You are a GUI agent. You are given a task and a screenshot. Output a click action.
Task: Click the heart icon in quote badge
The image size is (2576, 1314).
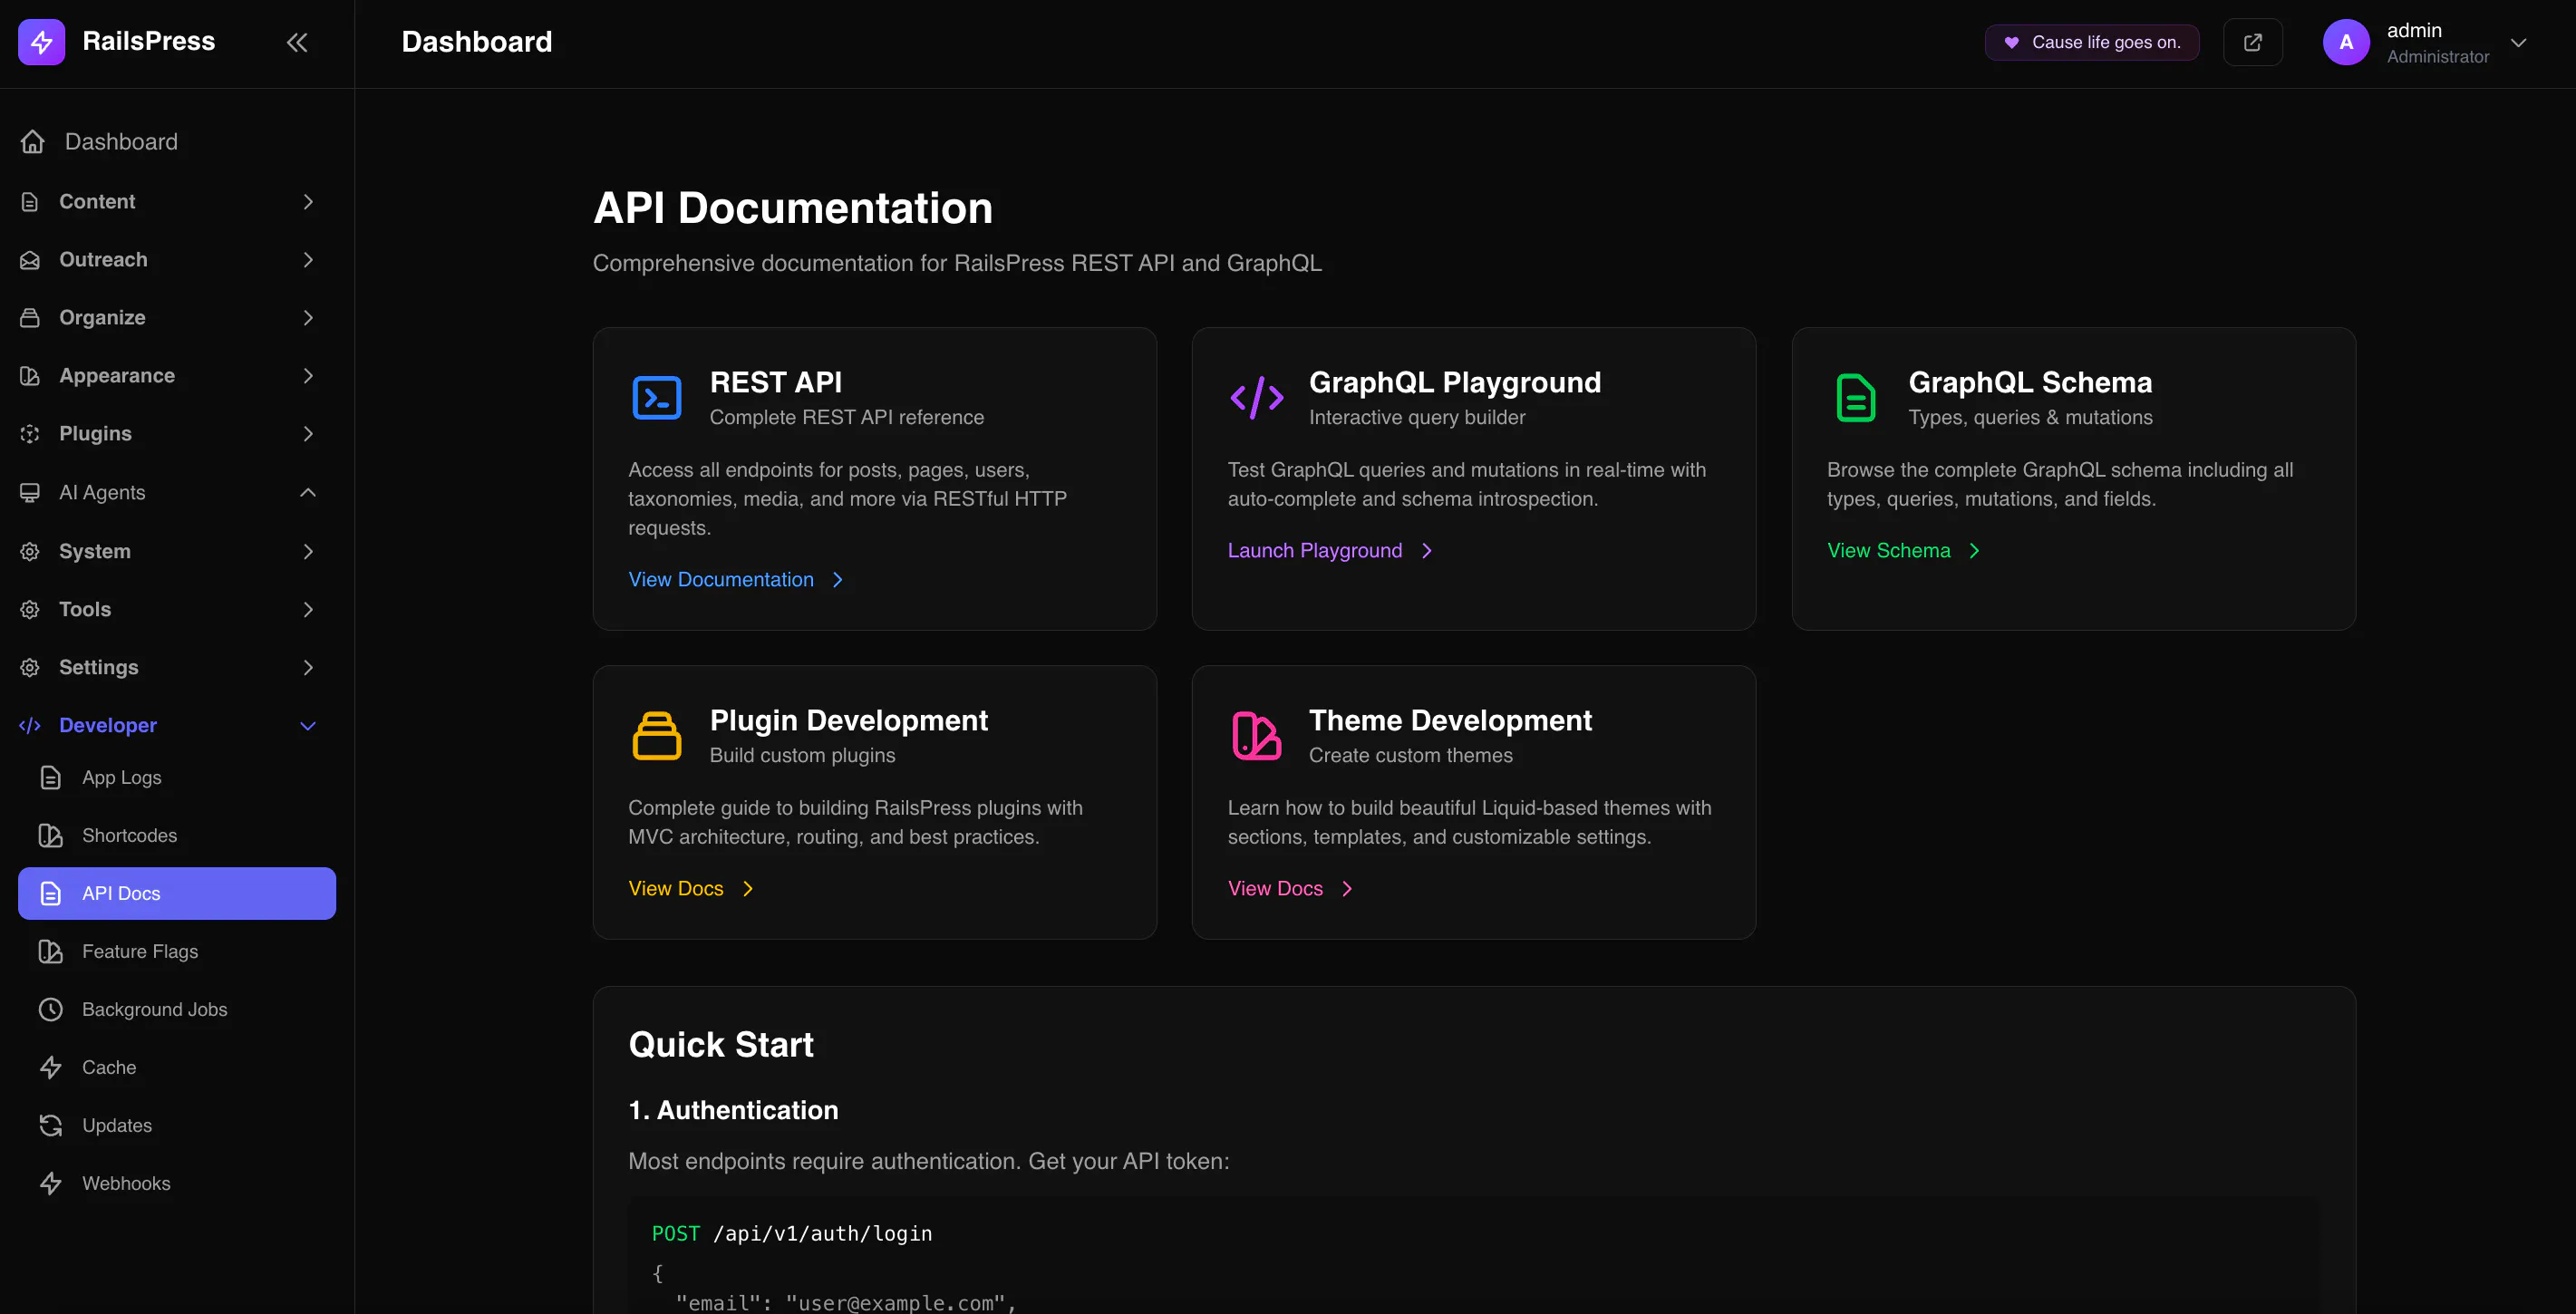pyautogui.click(x=2012, y=42)
